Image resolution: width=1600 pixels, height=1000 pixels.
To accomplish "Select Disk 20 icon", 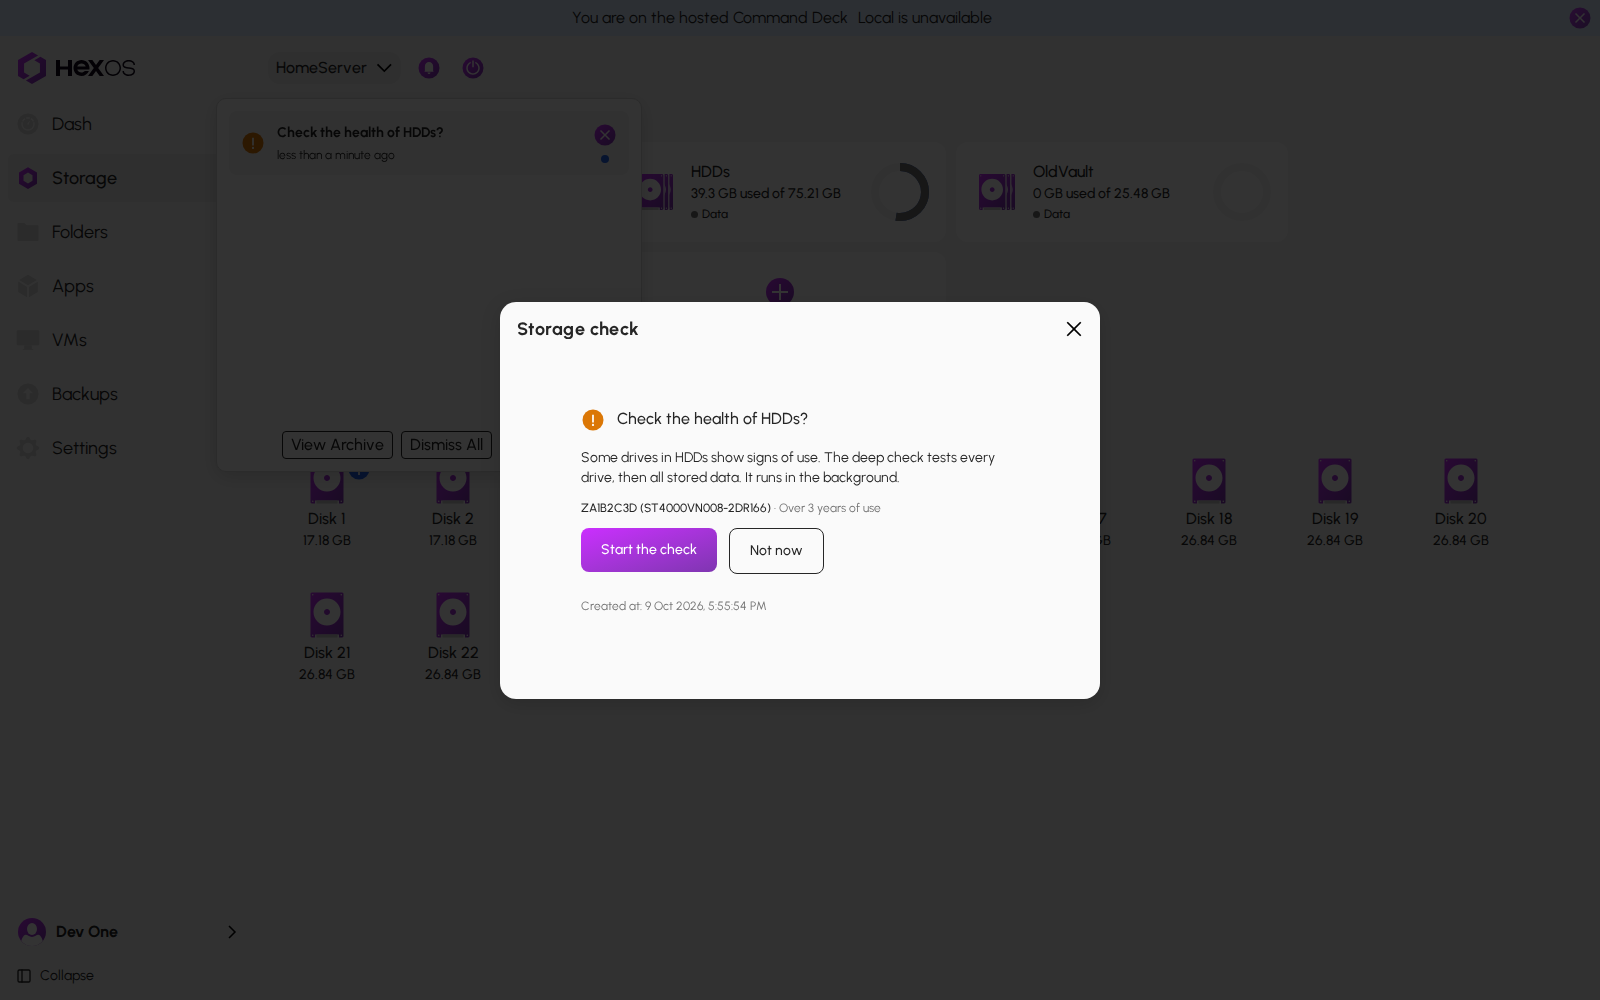I will coord(1461,481).
